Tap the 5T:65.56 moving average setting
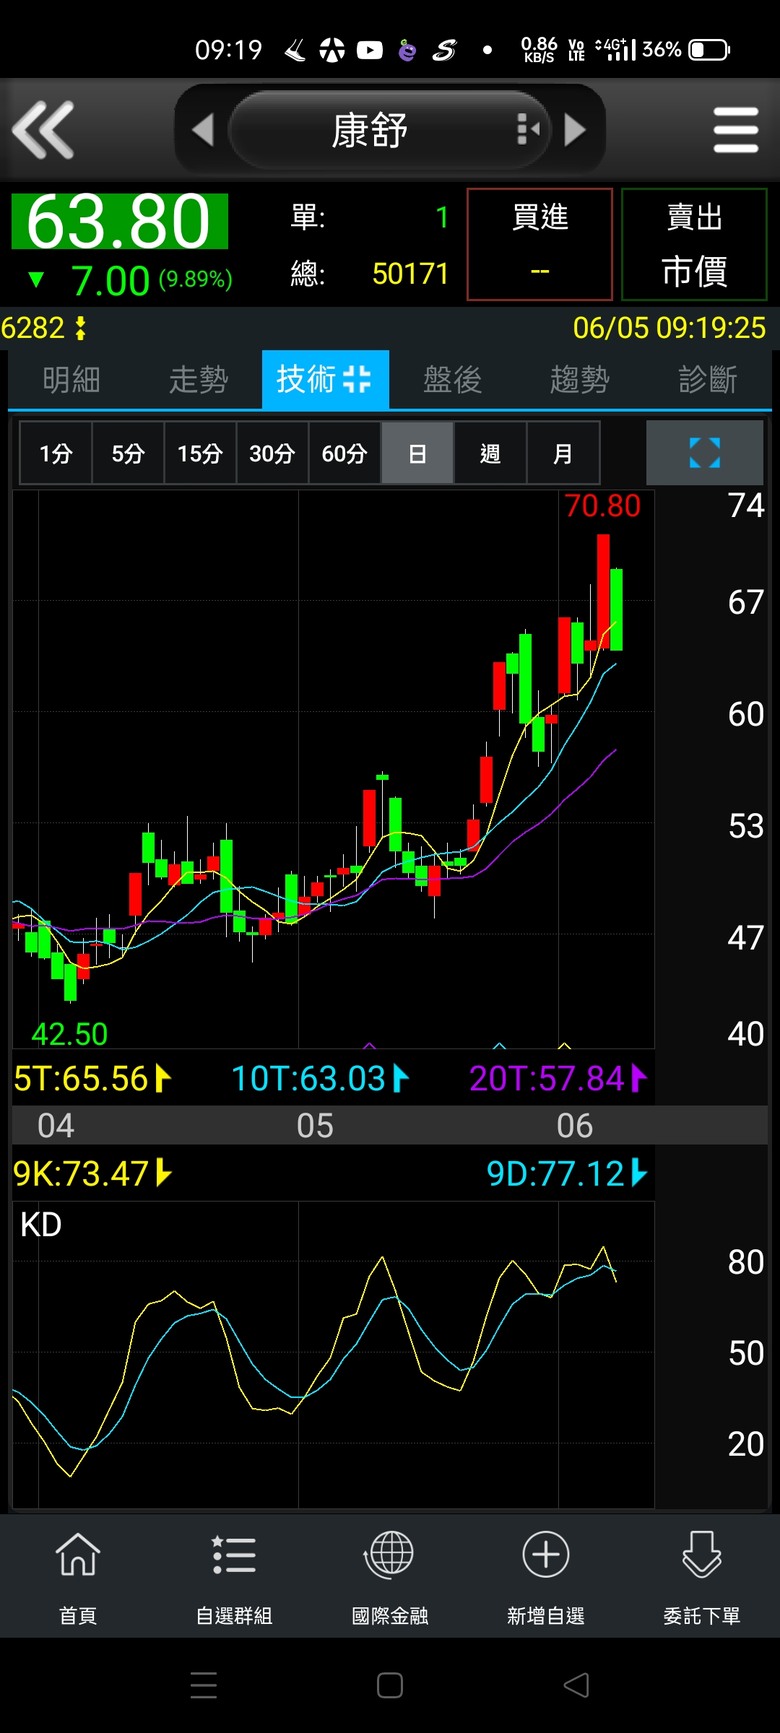Screen dimensions: 780x1733 coord(92,1079)
